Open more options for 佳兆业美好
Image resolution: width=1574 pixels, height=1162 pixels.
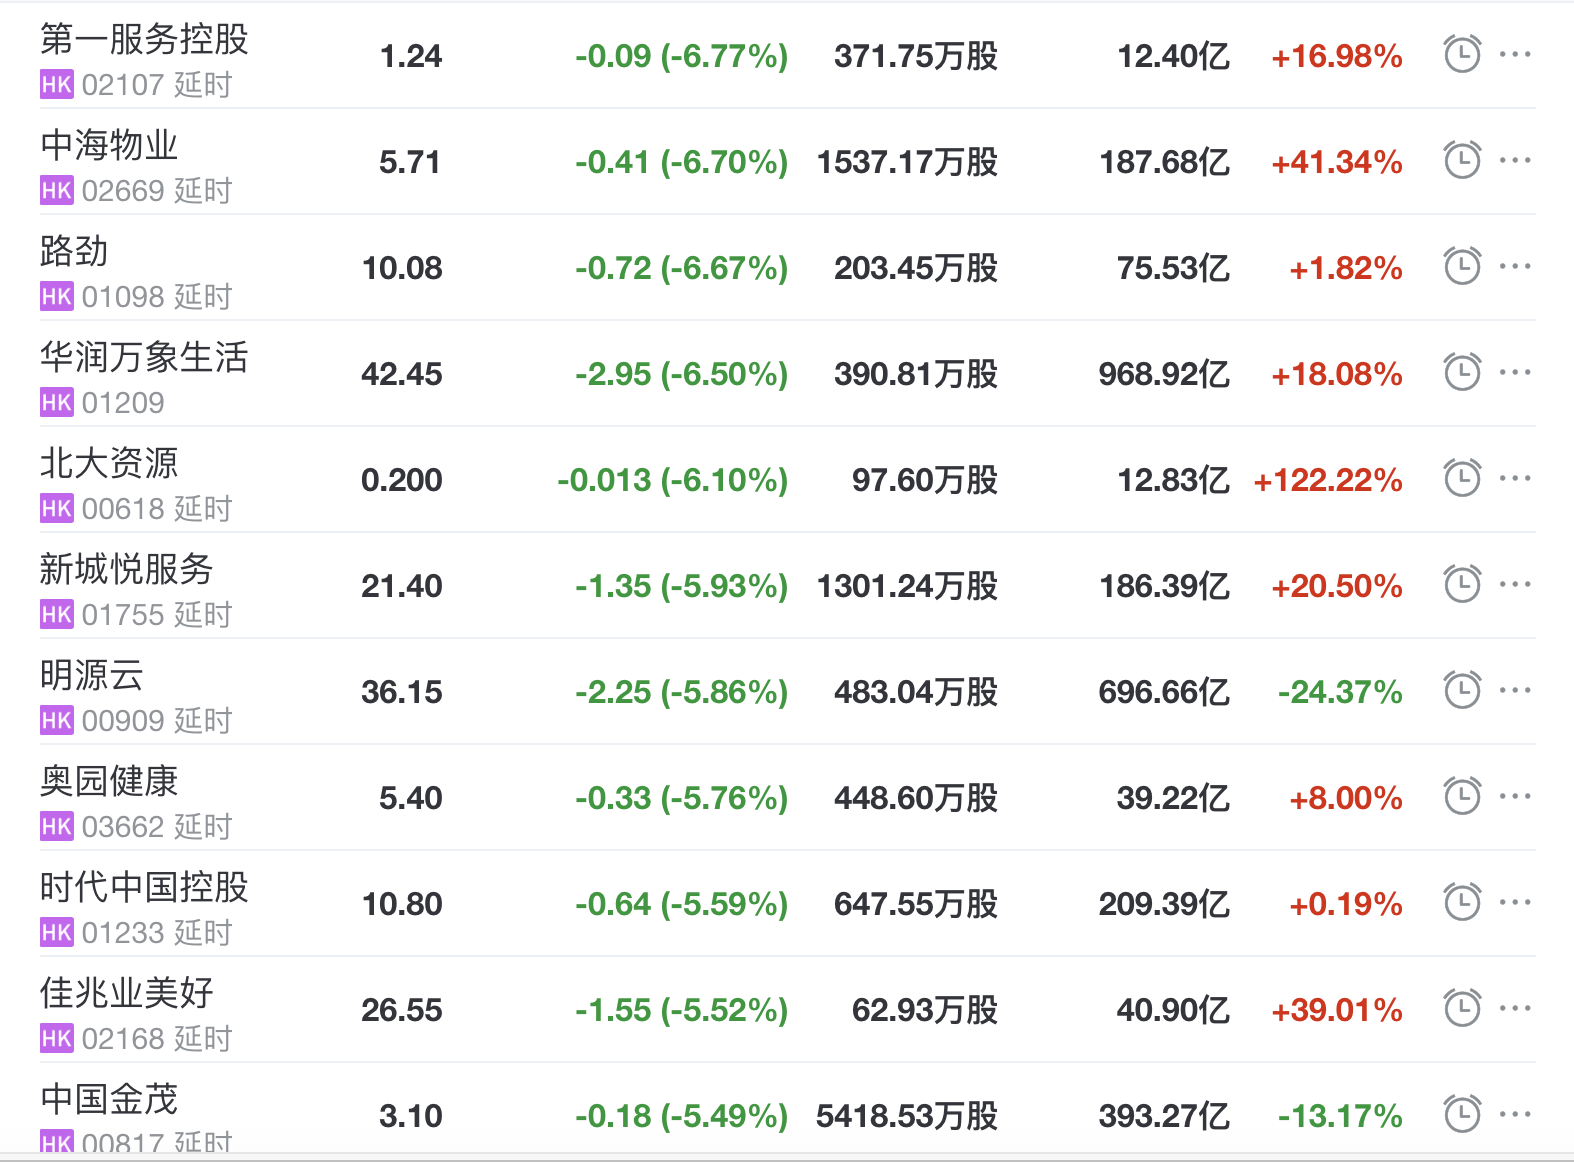[1515, 1008]
